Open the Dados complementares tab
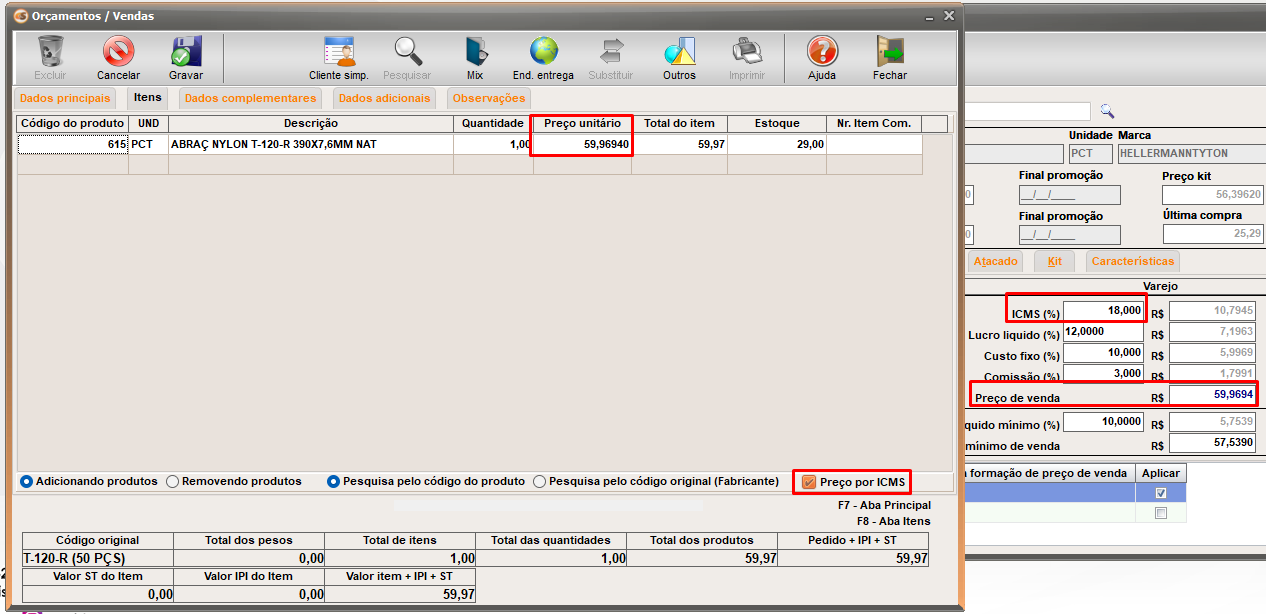Image resolution: width=1266 pixels, height=614 pixels. click(x=251, y=98)
